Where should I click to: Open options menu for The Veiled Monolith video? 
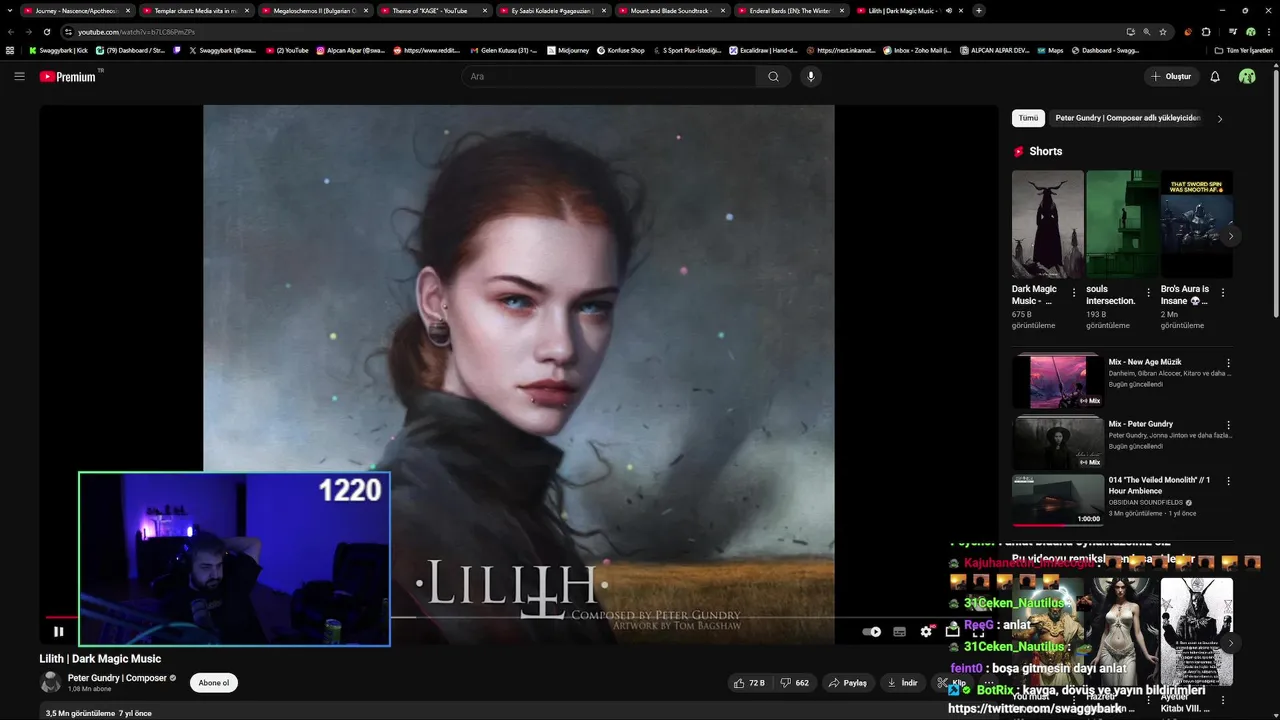(x=1228, y=481)
